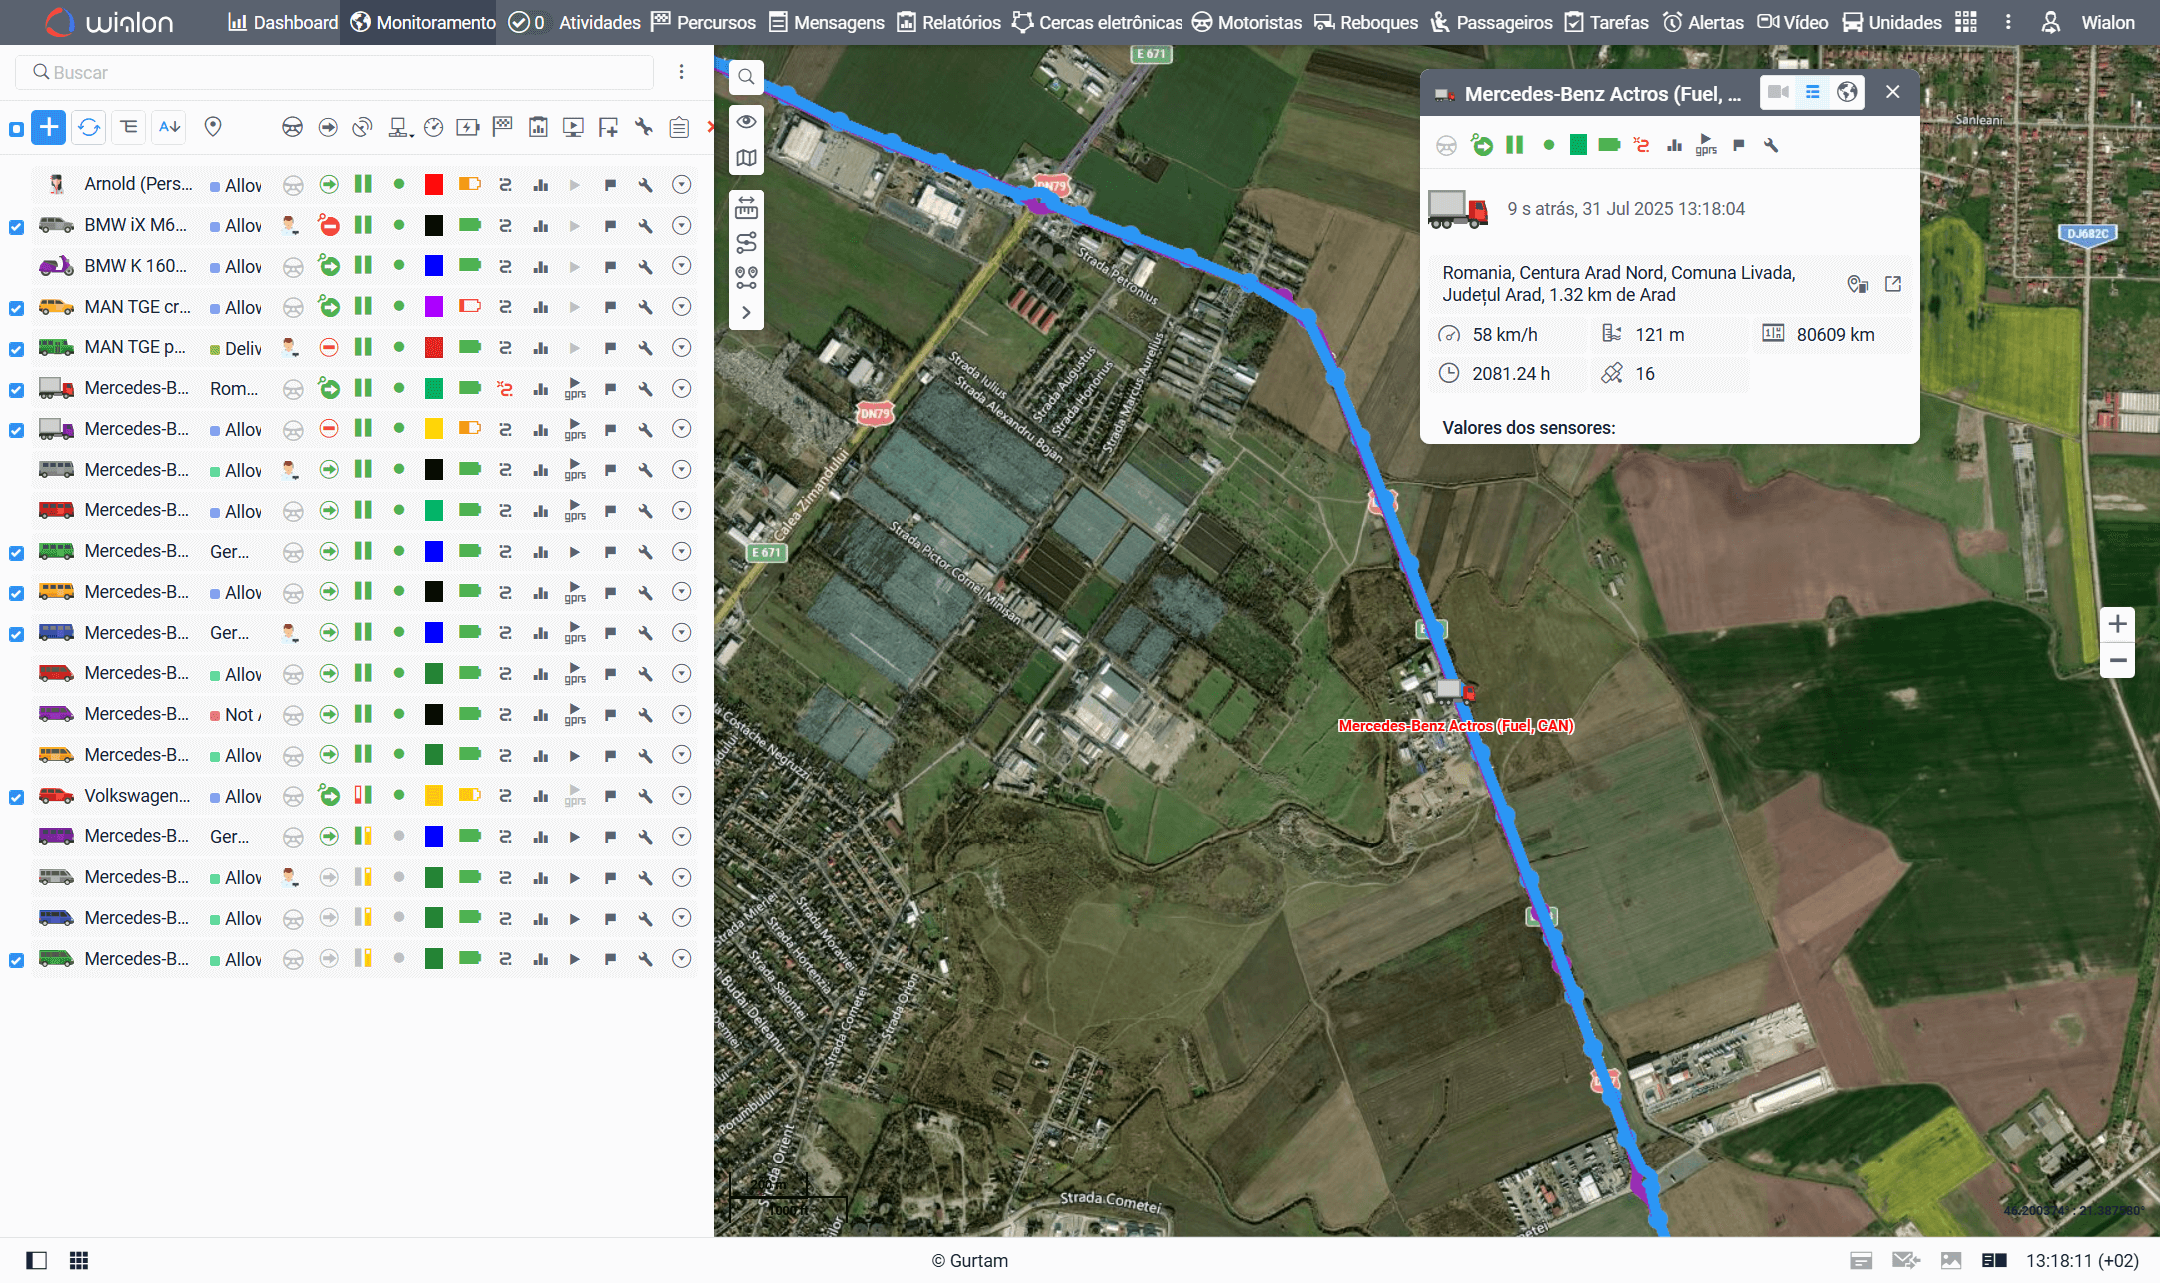
Task: Uncheck the BMW iX M6 checkbox
Action: coord(16,227)
